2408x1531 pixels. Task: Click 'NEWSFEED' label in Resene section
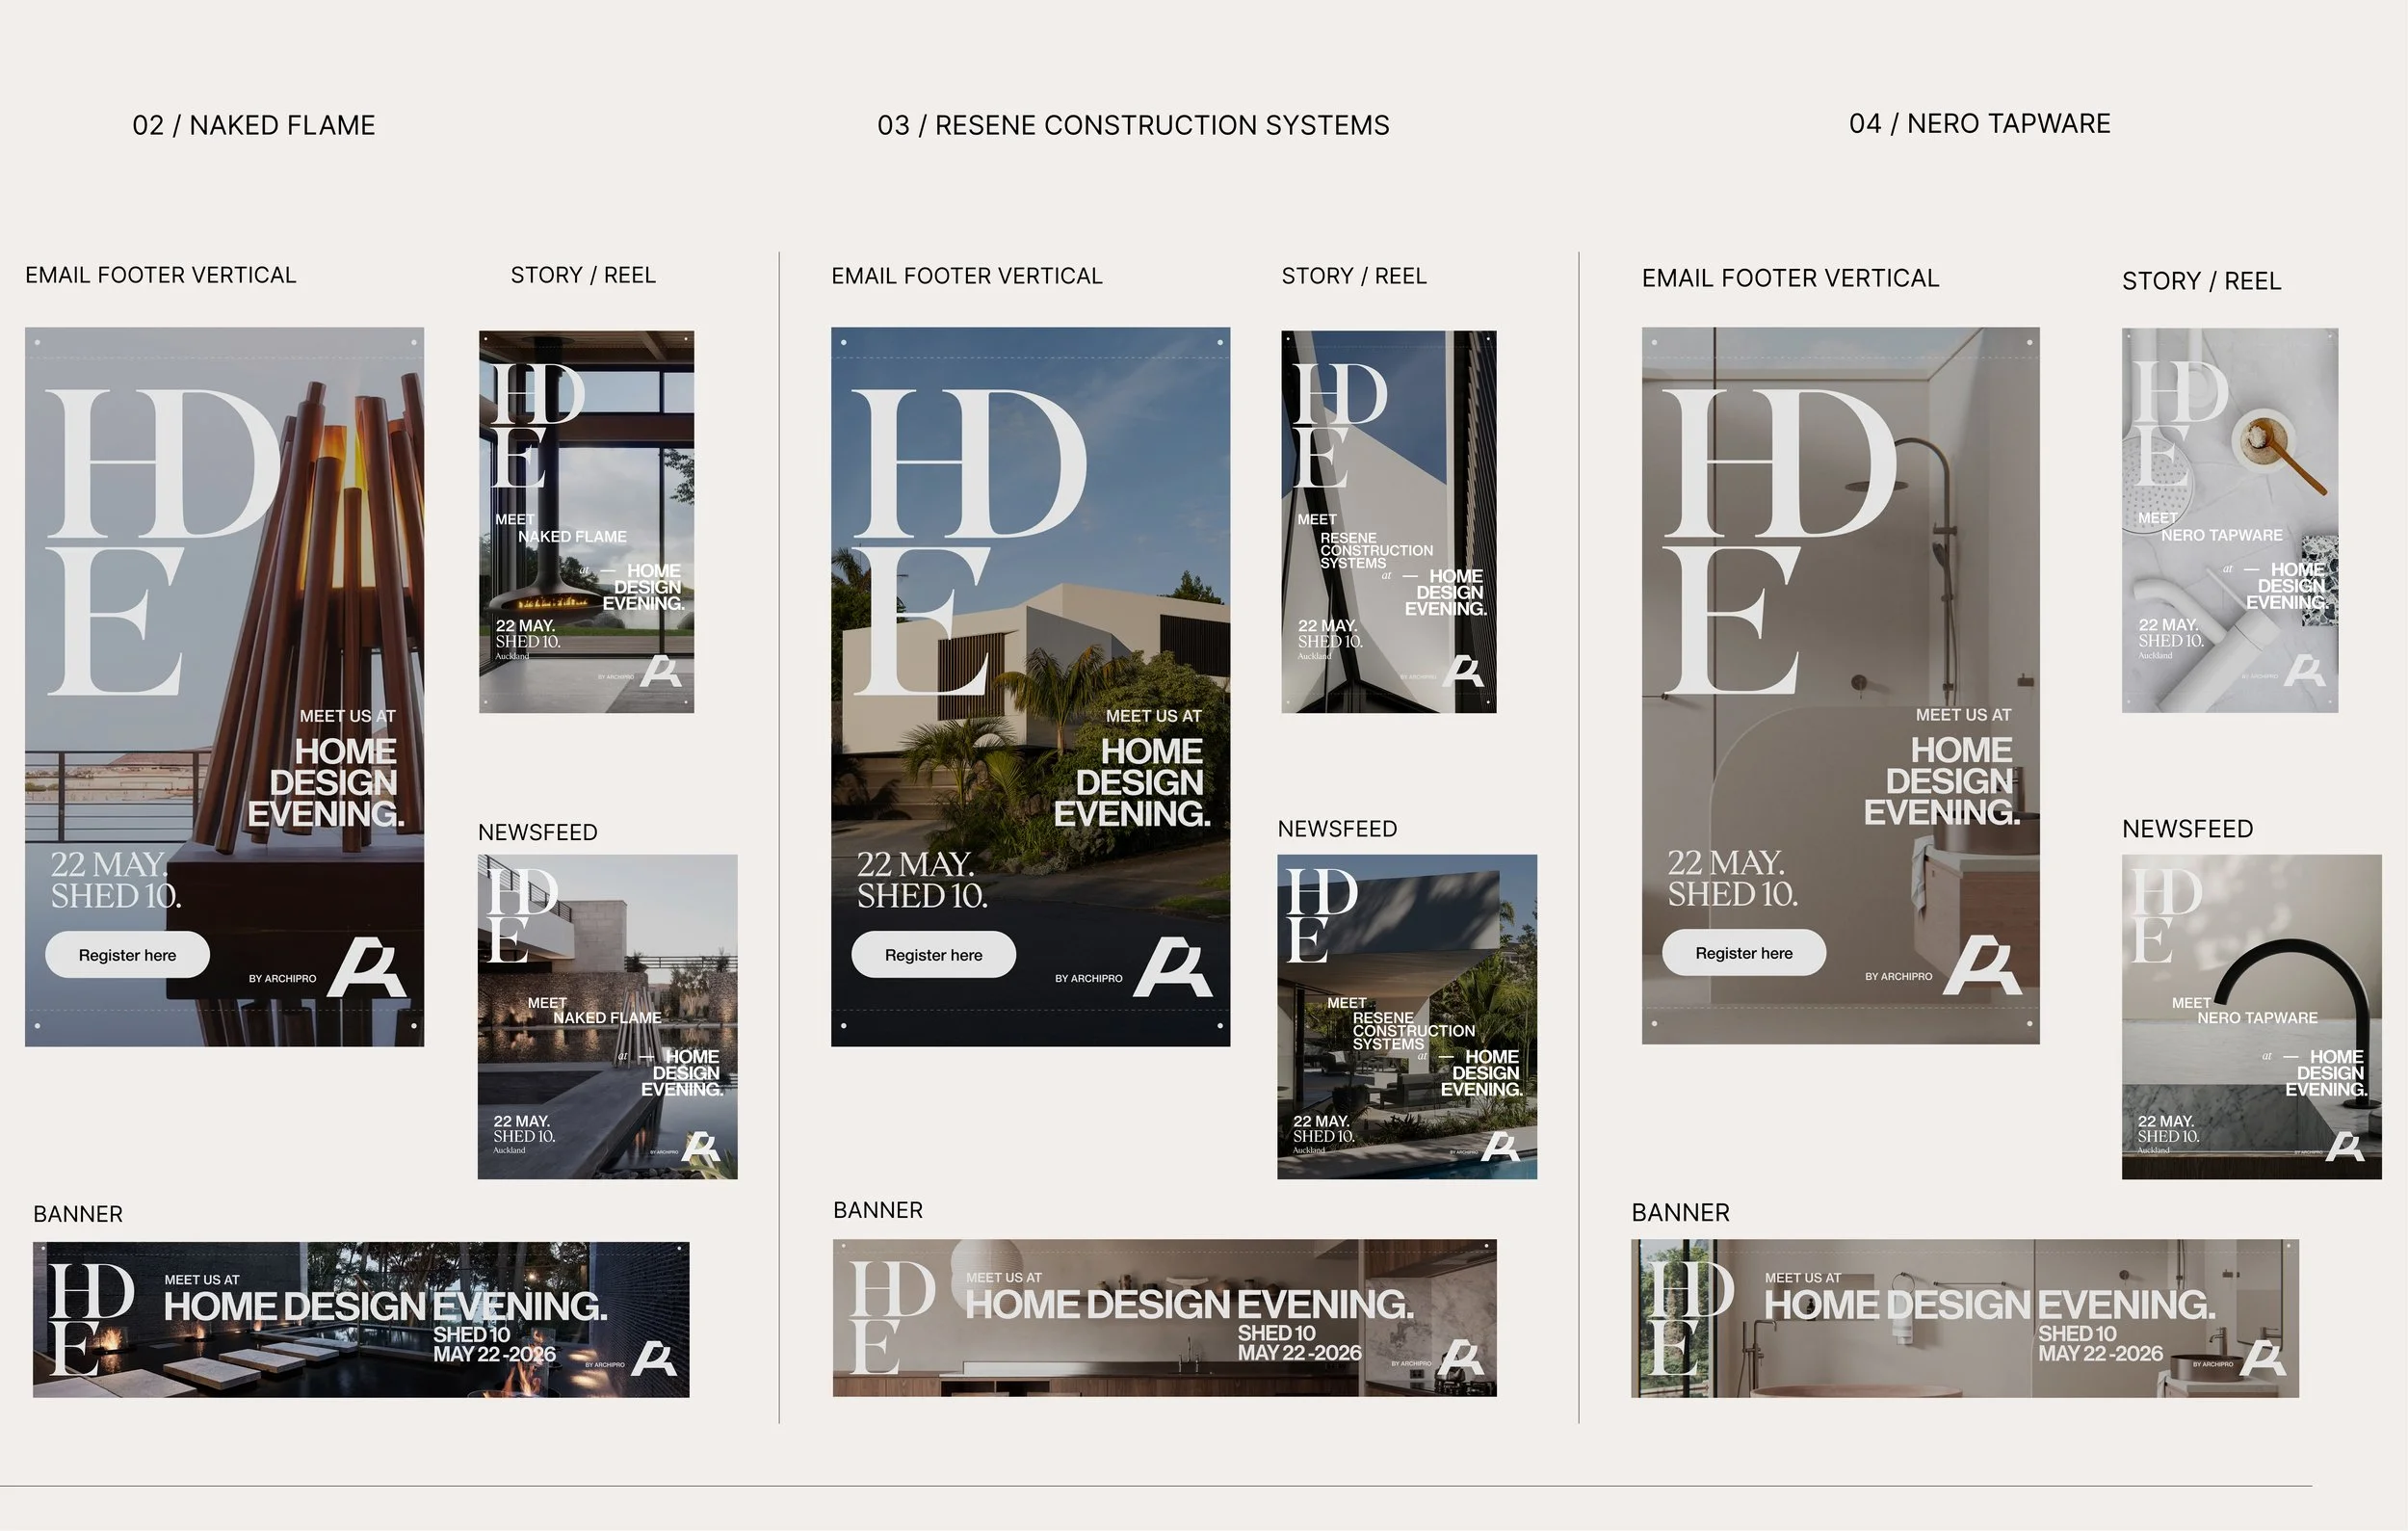pyautogui.click(x=1337, y=829)
